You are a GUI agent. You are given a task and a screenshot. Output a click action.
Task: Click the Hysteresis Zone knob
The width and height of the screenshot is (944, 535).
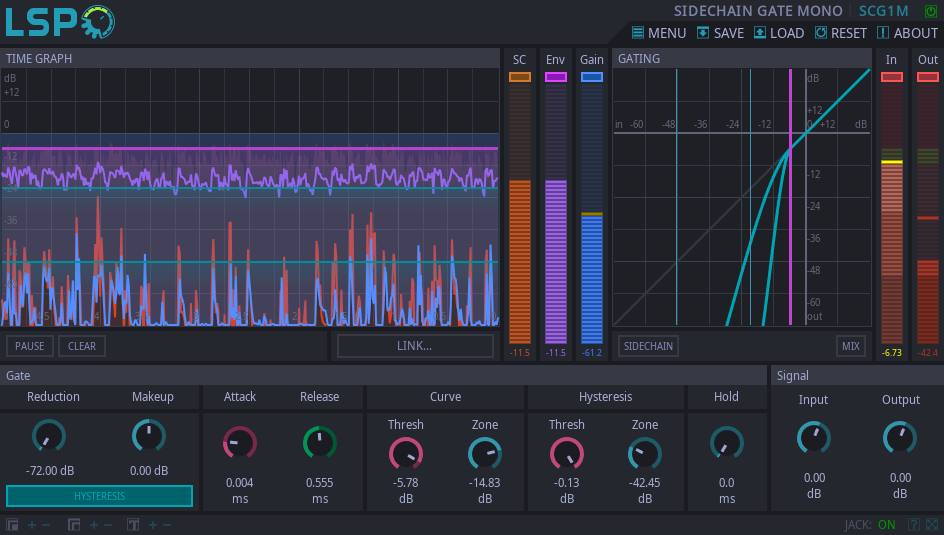(645, 454)
